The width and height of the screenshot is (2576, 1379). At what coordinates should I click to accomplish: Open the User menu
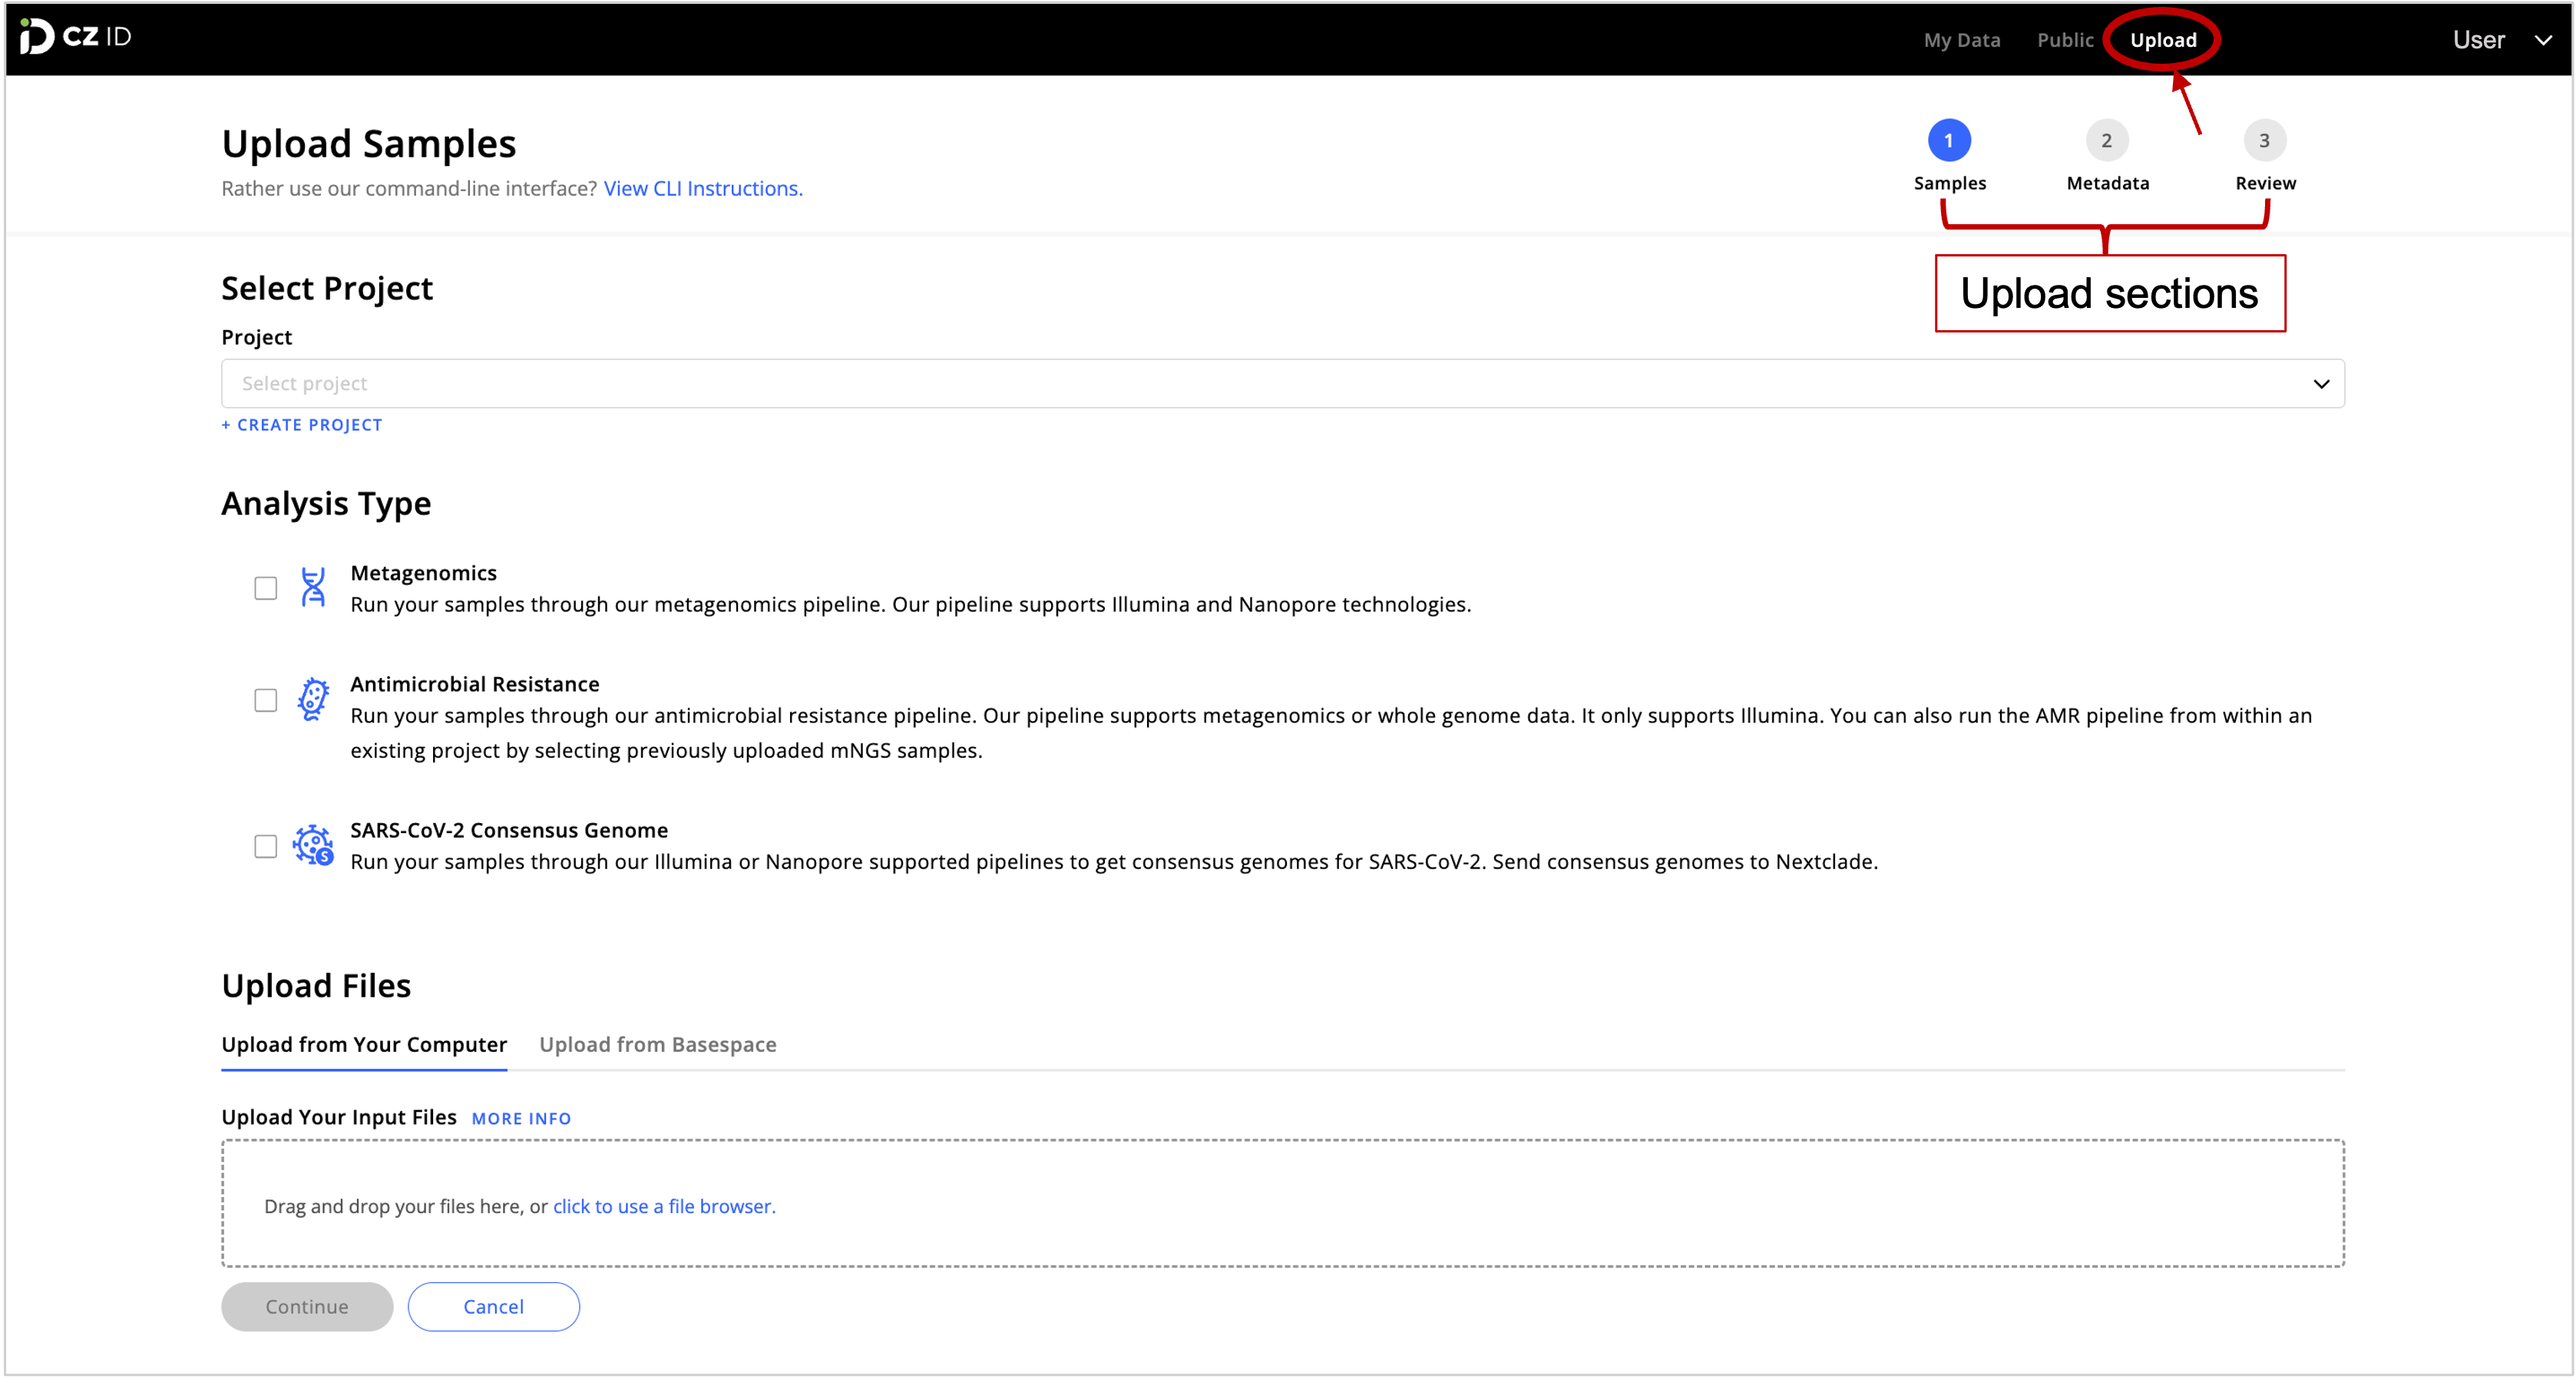point(2481,40)
